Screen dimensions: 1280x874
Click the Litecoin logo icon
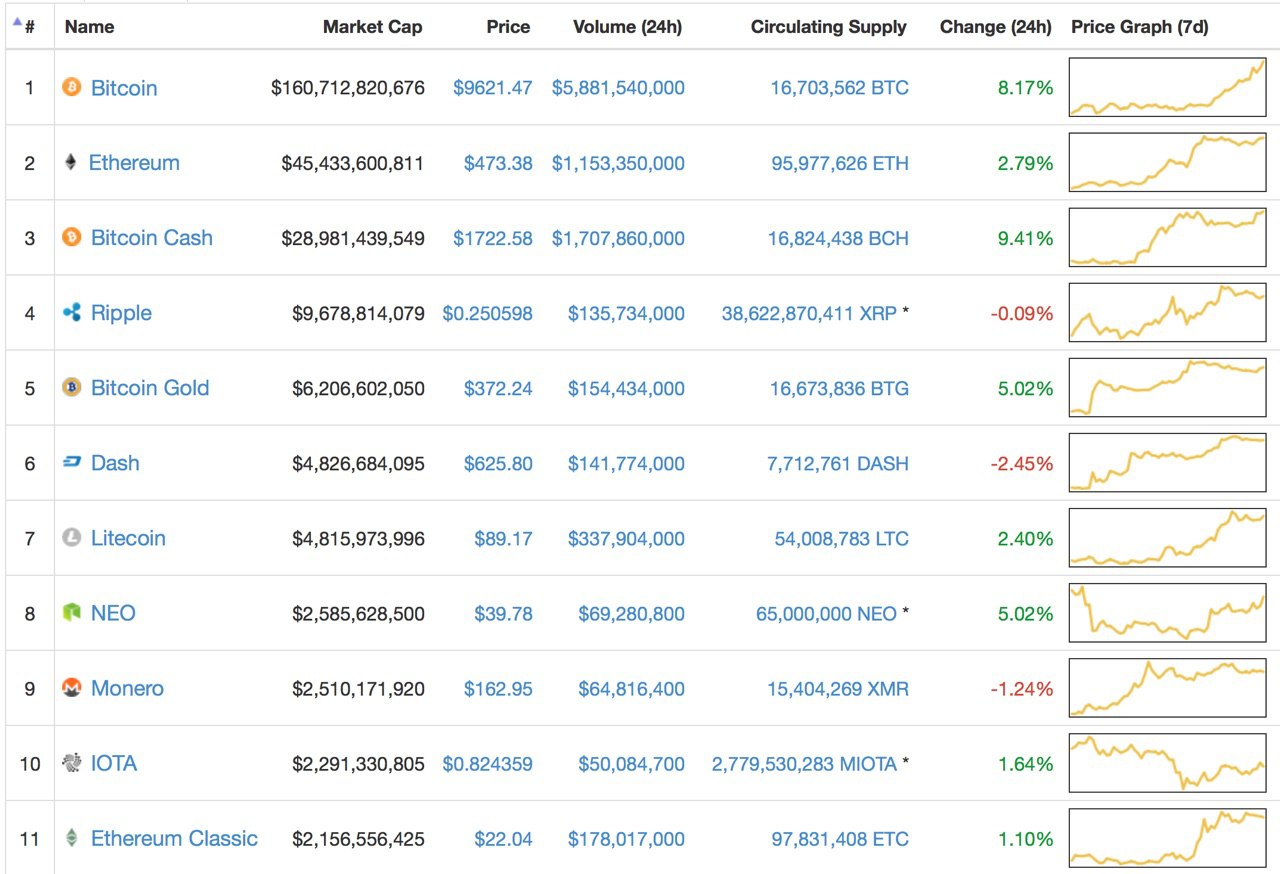click(71, 538)
